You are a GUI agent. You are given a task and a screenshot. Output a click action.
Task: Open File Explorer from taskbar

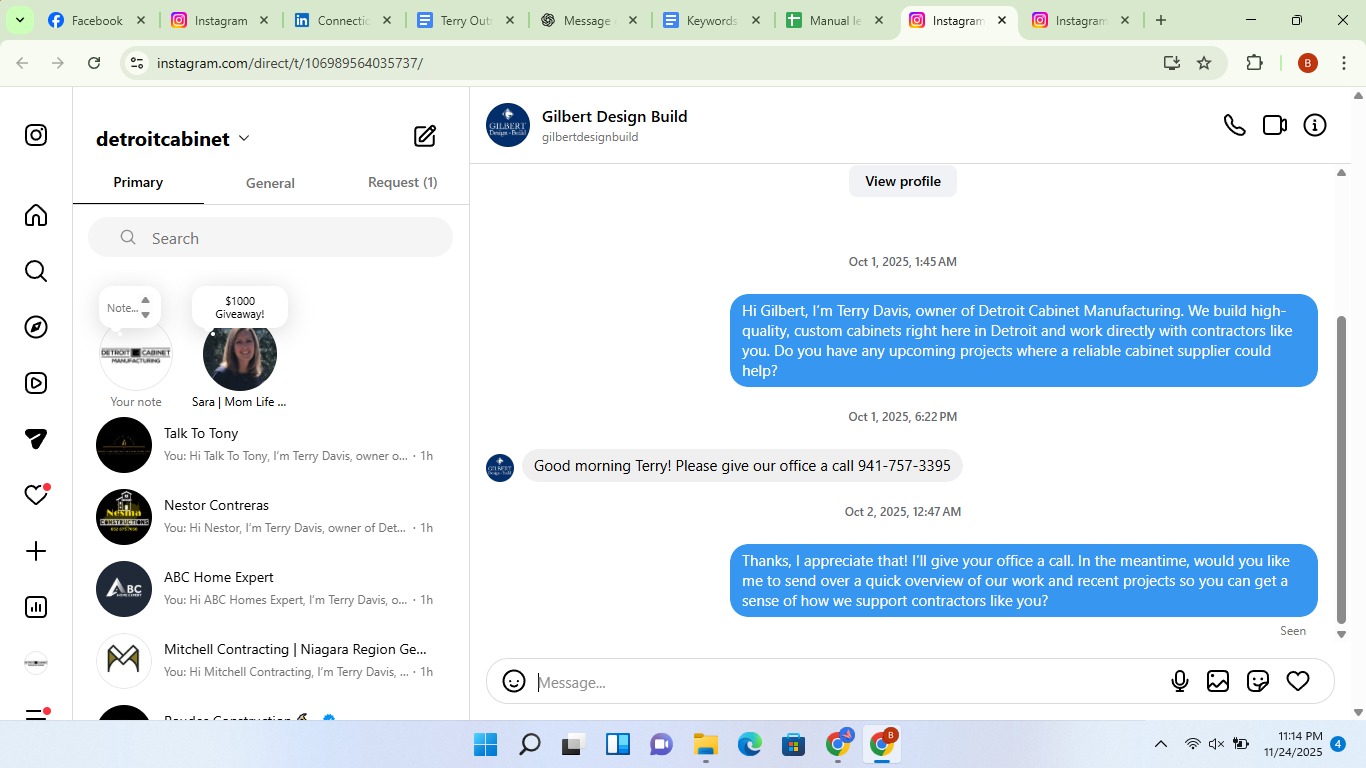(706, 744)
